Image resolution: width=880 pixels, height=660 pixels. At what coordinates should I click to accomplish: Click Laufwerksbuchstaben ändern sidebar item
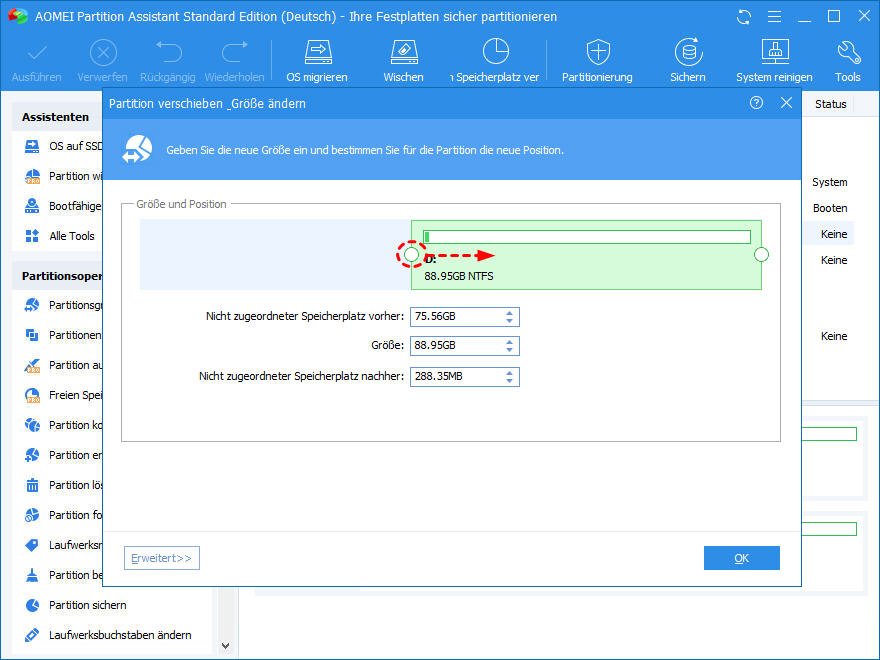108,635
